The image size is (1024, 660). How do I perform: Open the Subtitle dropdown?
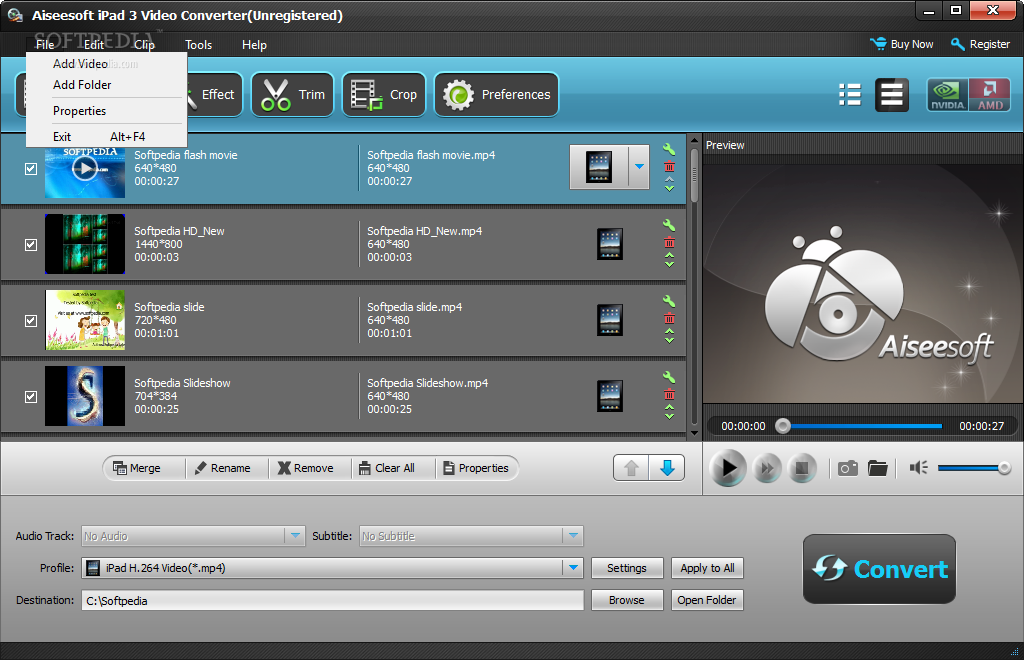click(x=573, y=536)
